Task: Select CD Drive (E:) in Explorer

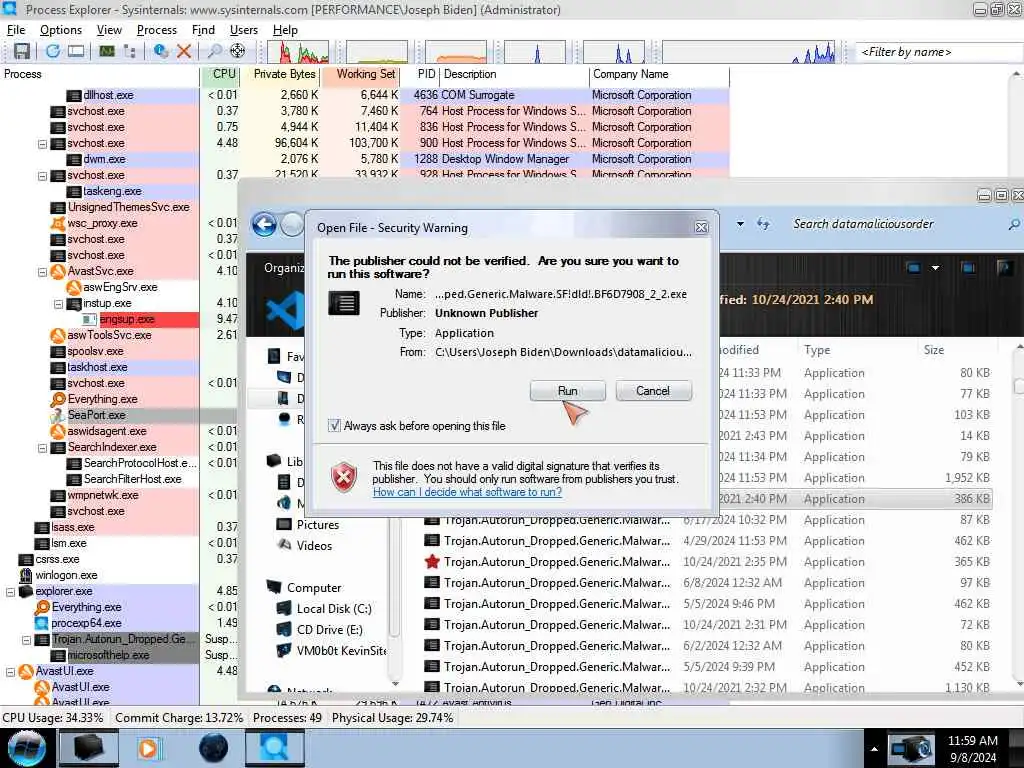Action: [x=320, y=630]
